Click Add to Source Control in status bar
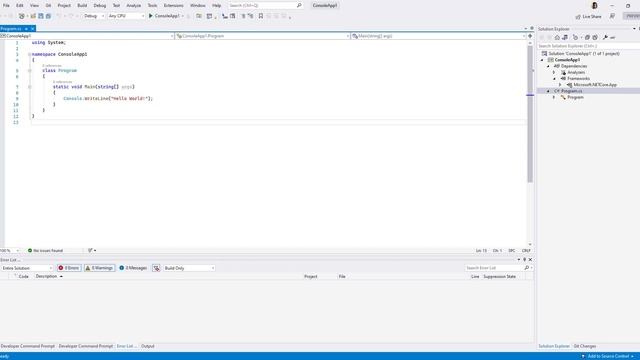Image resolution: width=640 pixels, height=360 pixels. tap(608, 356)
